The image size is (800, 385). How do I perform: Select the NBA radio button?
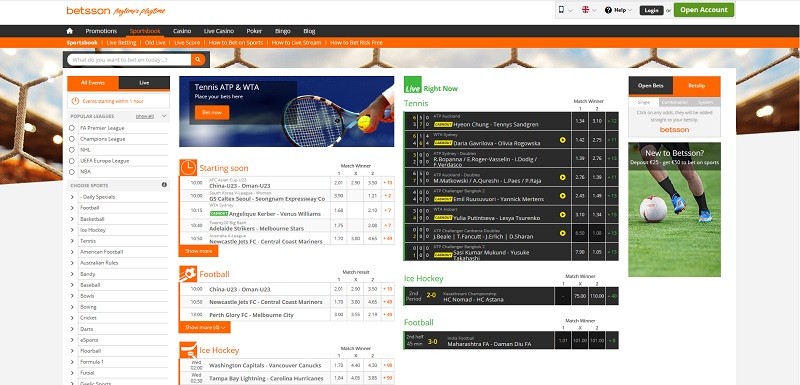click(72, 172)
